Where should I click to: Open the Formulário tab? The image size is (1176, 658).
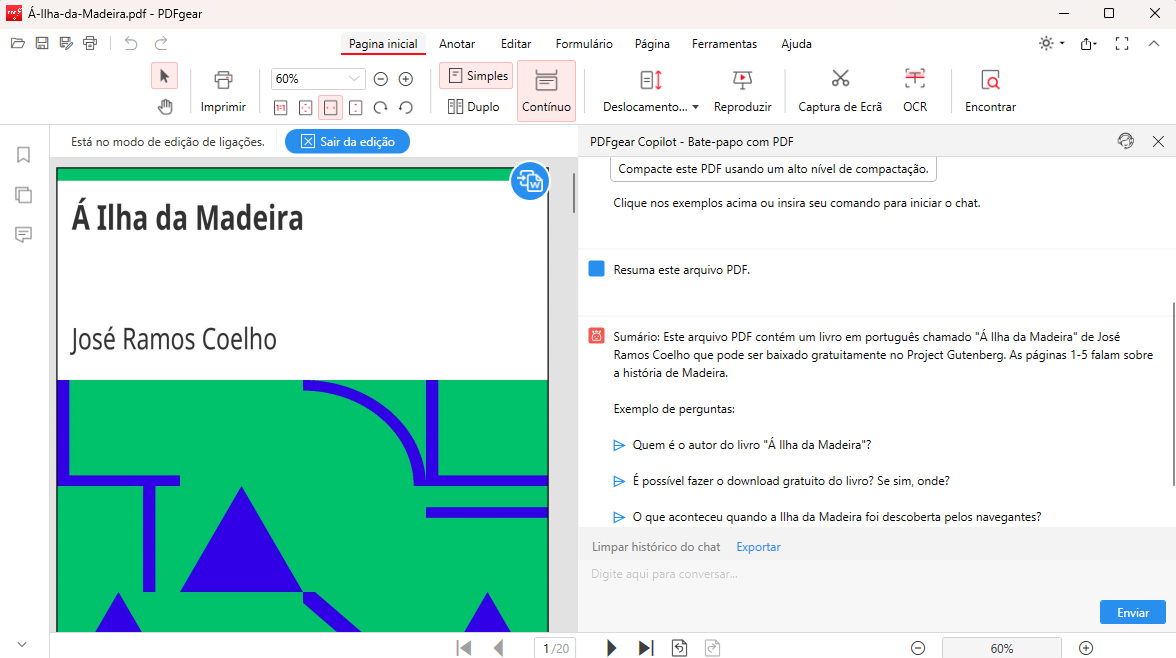[584, 44]
